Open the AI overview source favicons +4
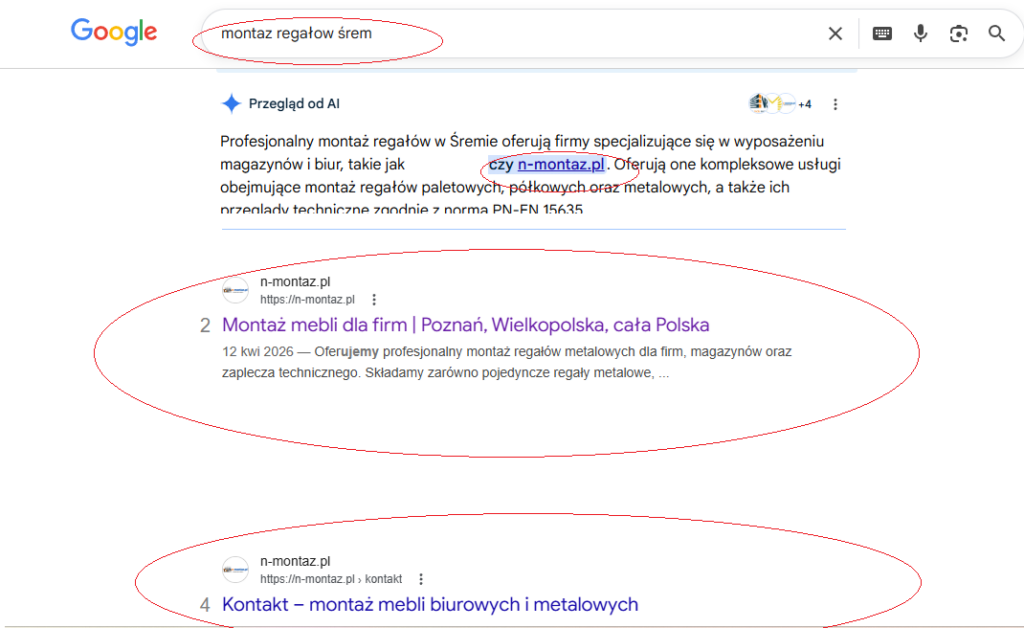 (780, 104)
